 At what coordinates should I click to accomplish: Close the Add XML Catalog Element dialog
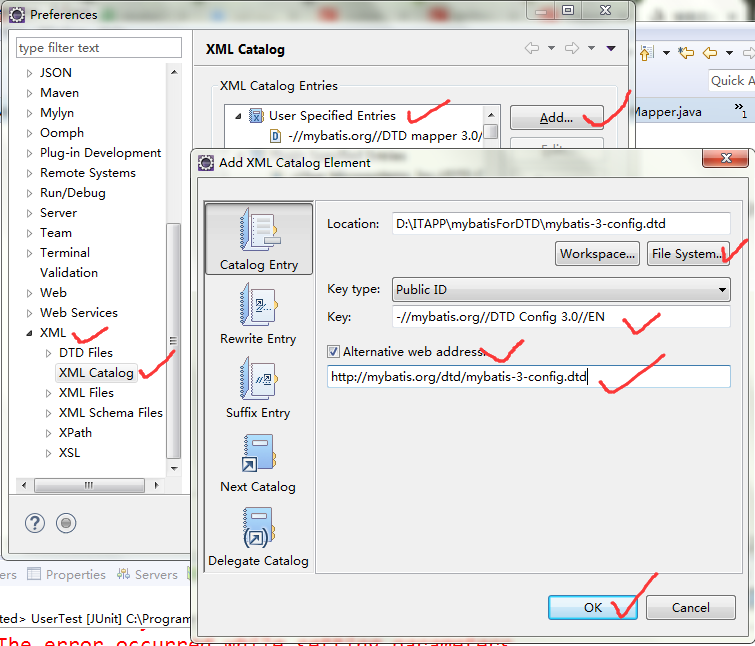(726, 158)
